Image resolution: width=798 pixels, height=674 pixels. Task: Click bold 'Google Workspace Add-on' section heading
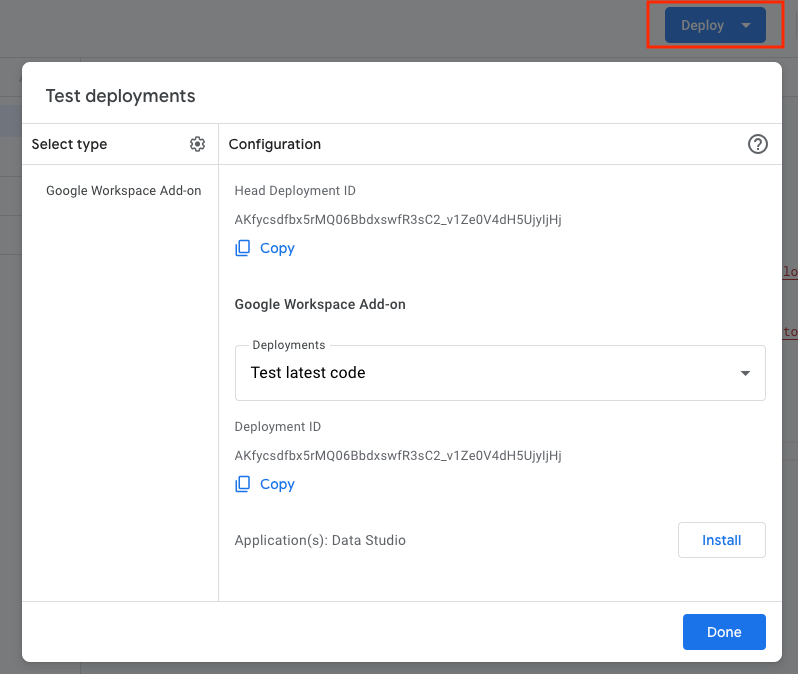320,304
